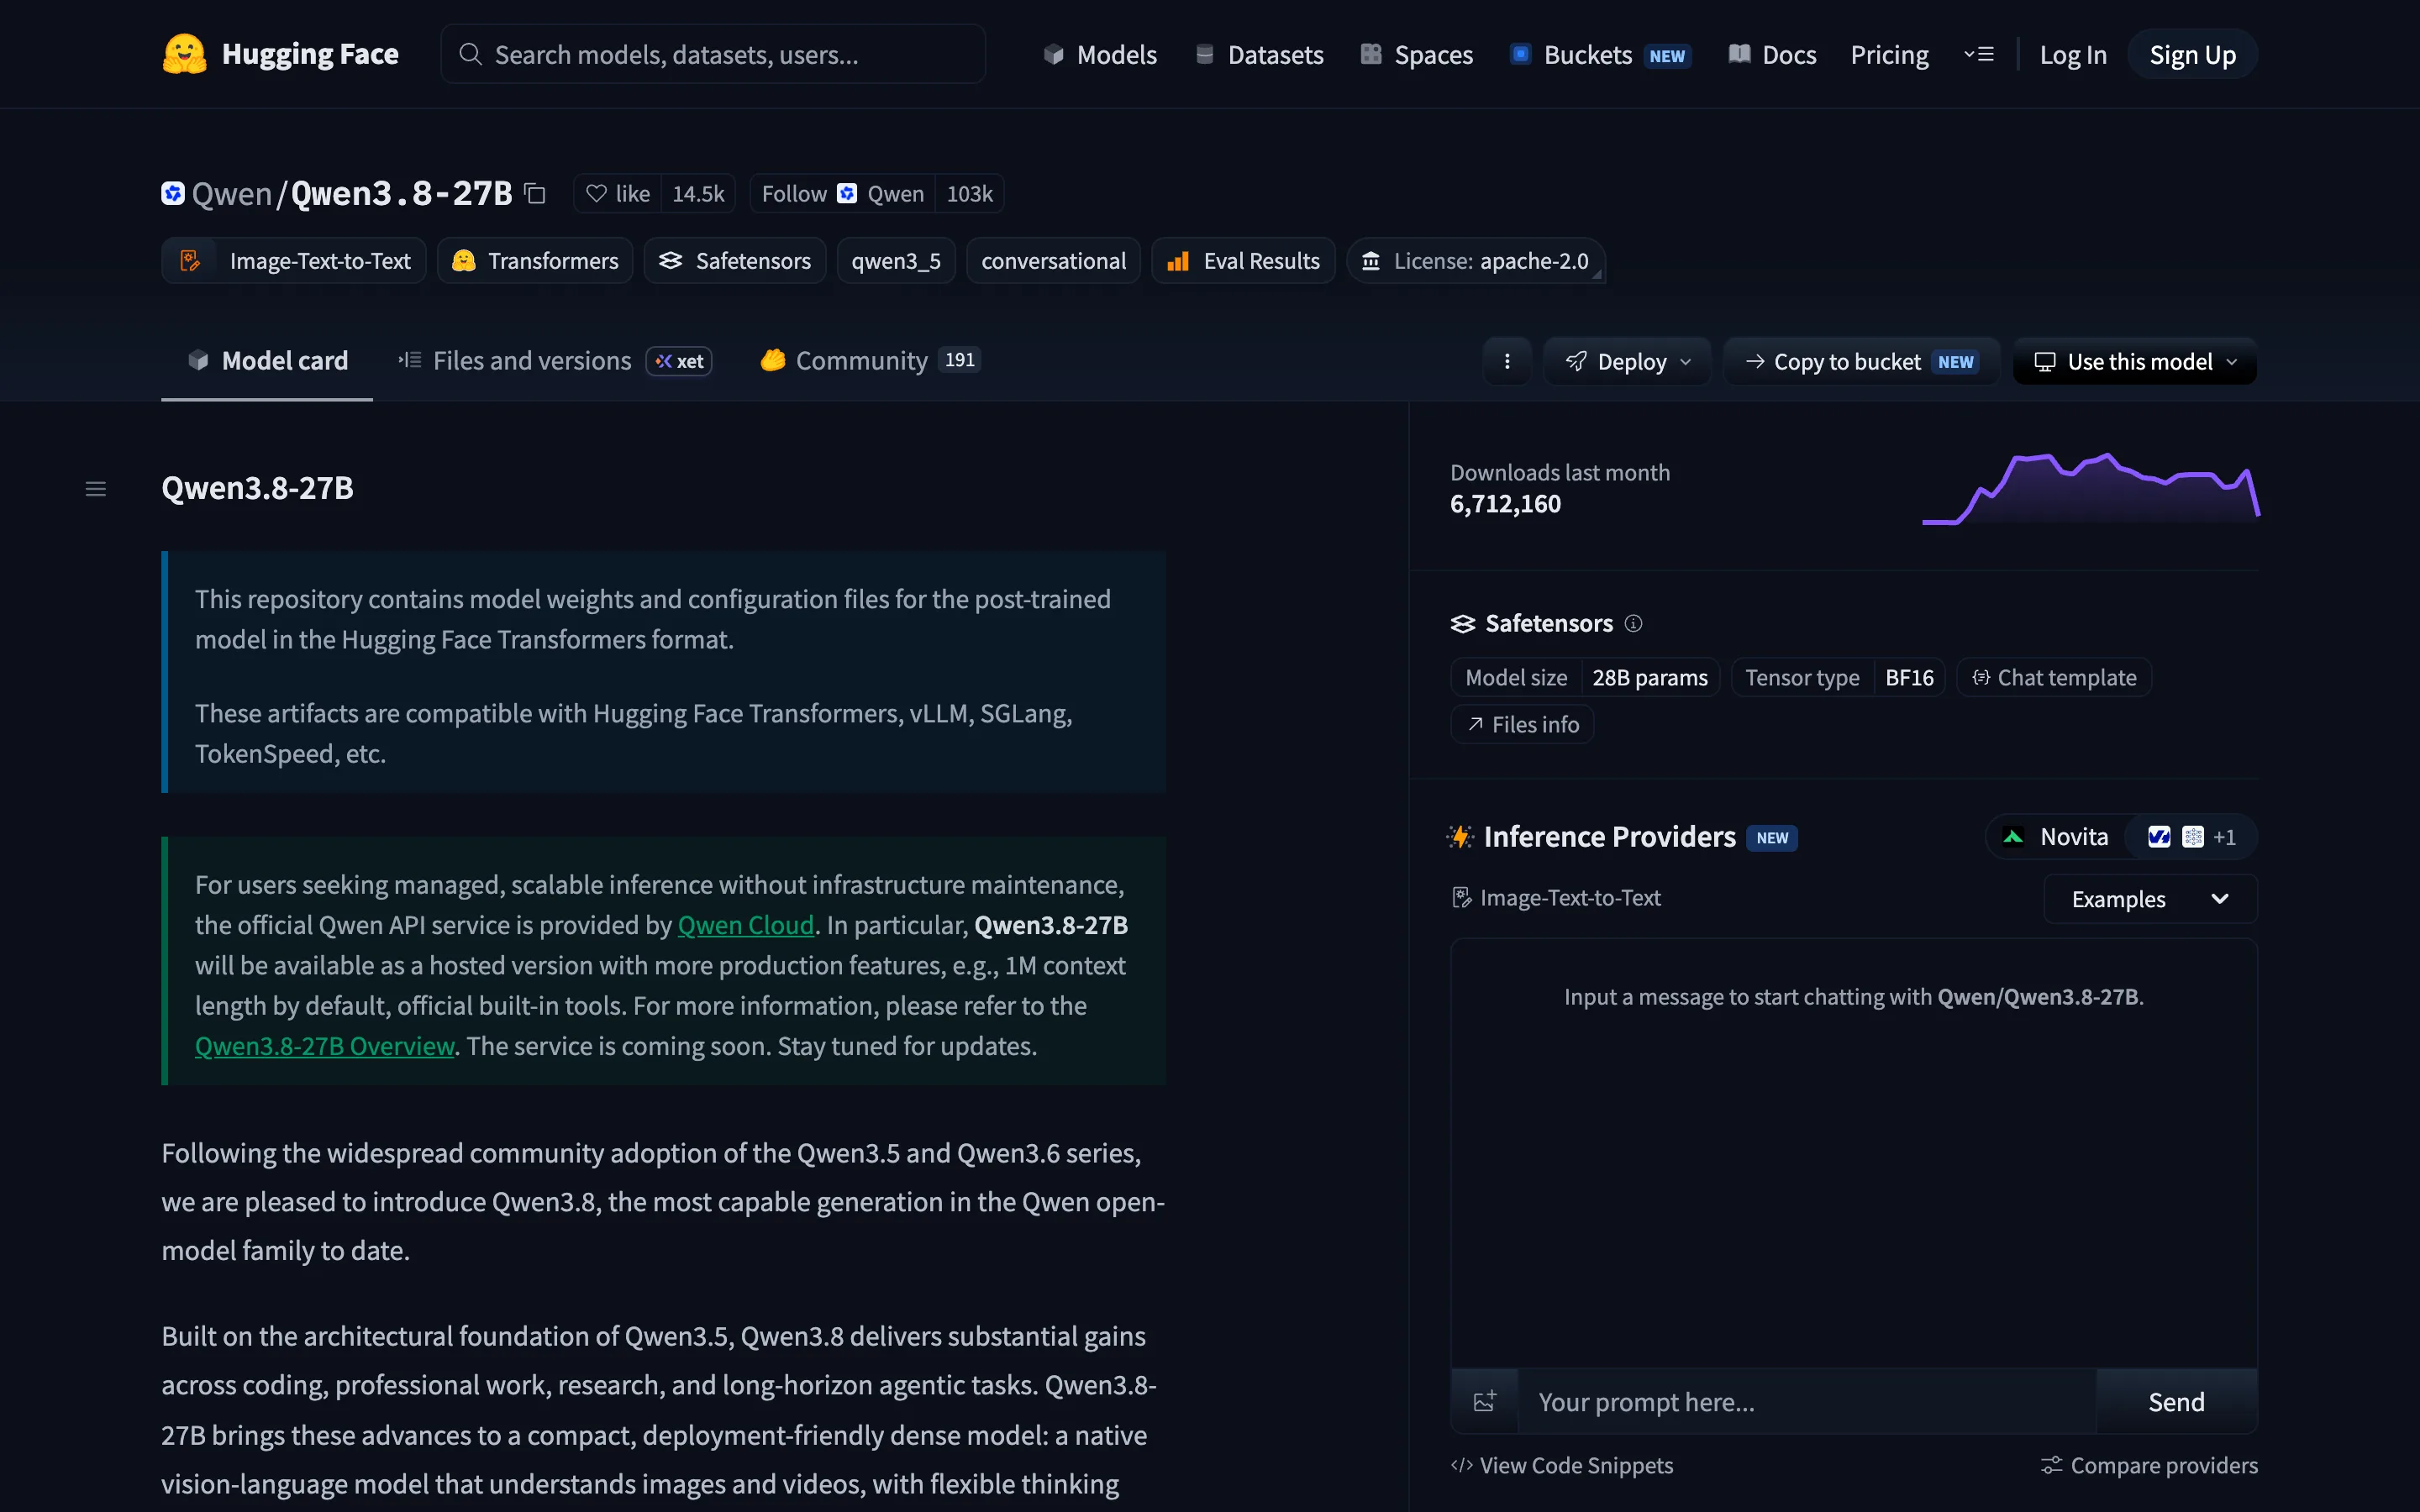Click the Sign Up button
The height and width of the screenshot is (1512, 2420).
2192,54
